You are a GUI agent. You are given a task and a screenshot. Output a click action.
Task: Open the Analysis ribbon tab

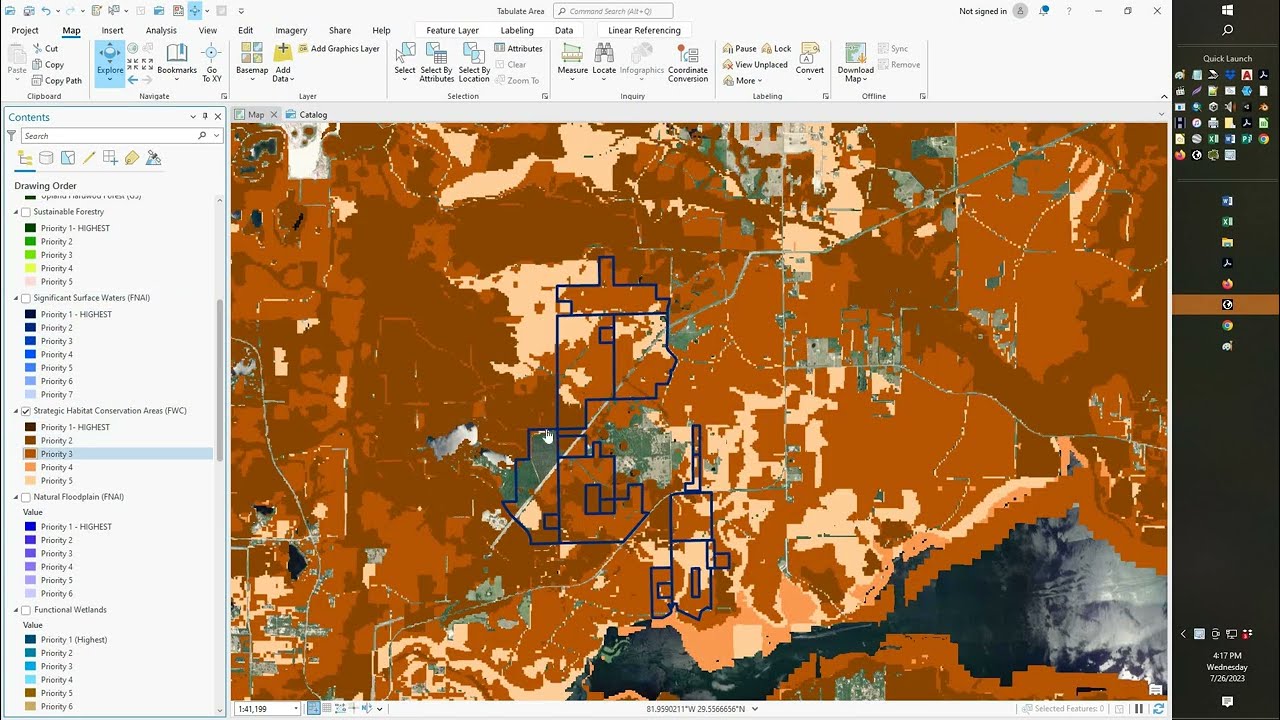(161, 30)
